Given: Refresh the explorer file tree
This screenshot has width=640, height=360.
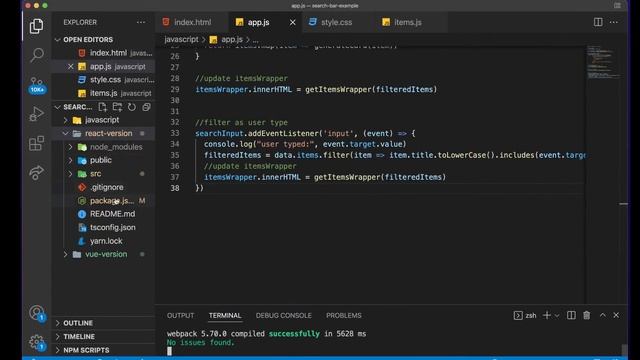Looking at the screenshot, I should pyautogui.click(x=131, y=107).
